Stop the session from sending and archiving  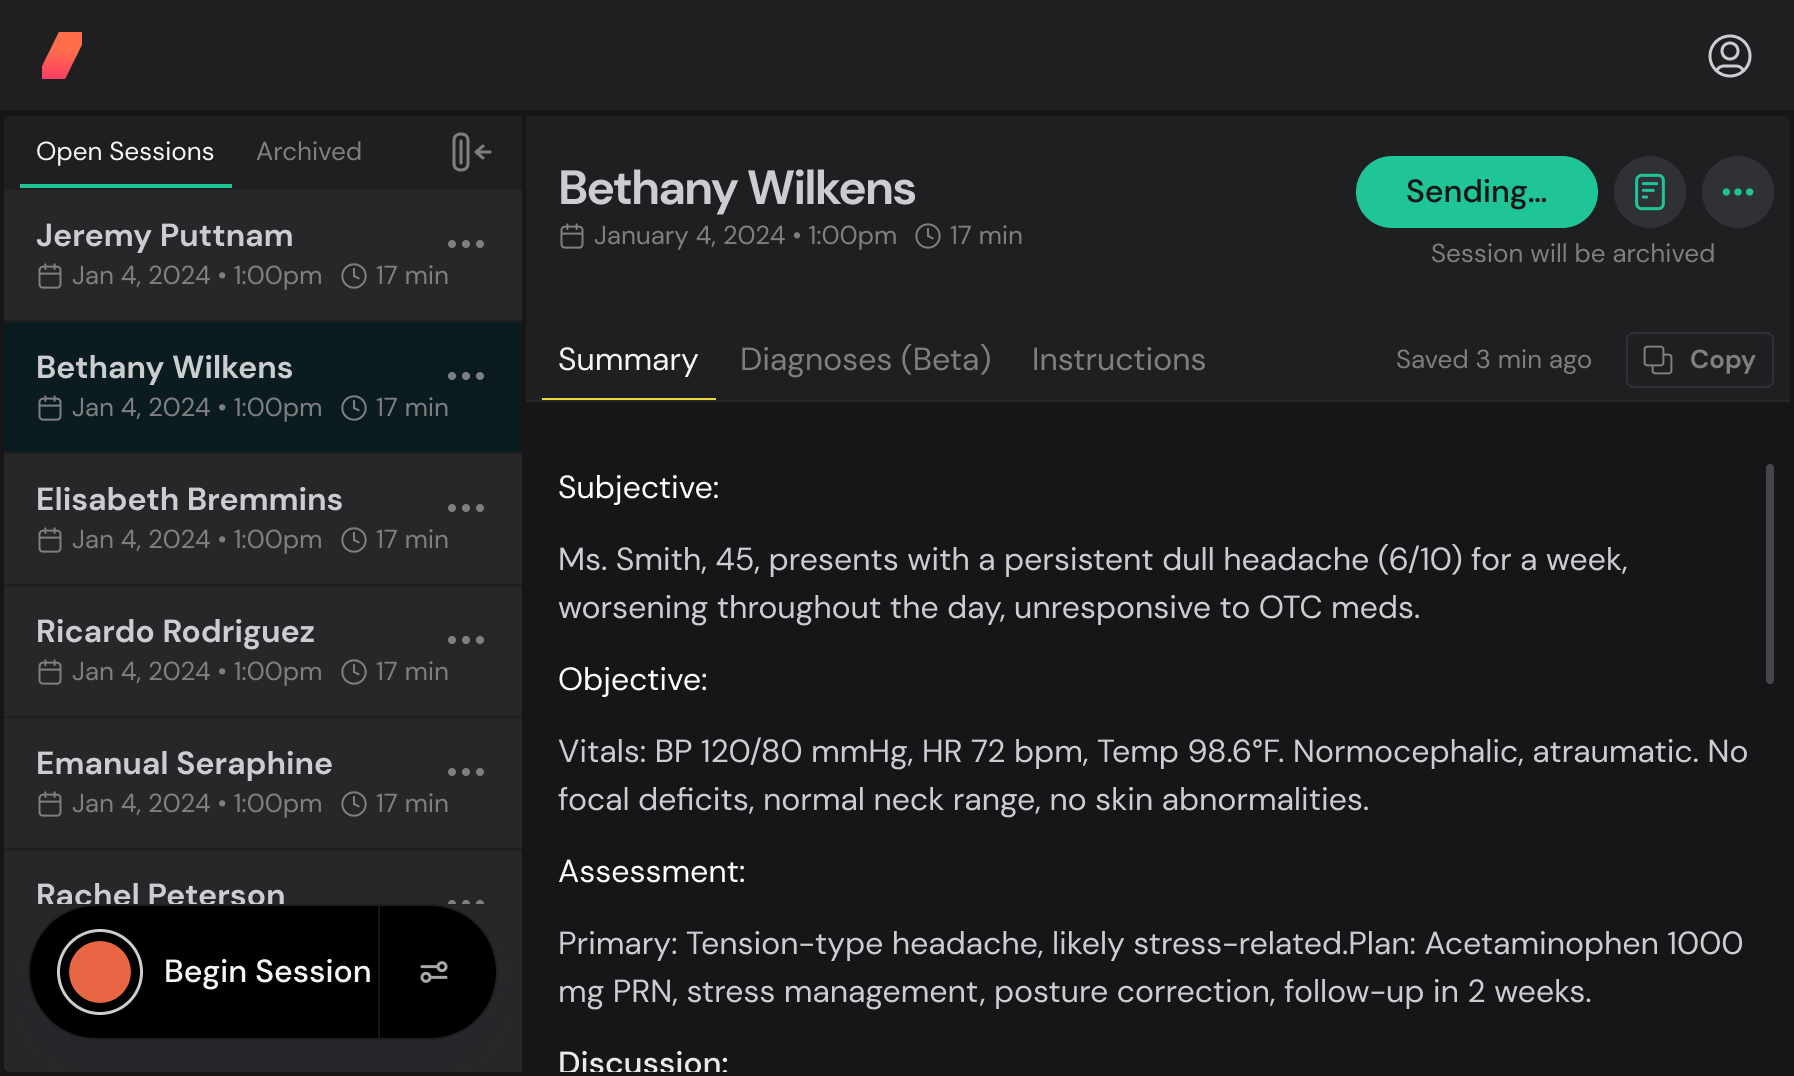(1477, 191)
